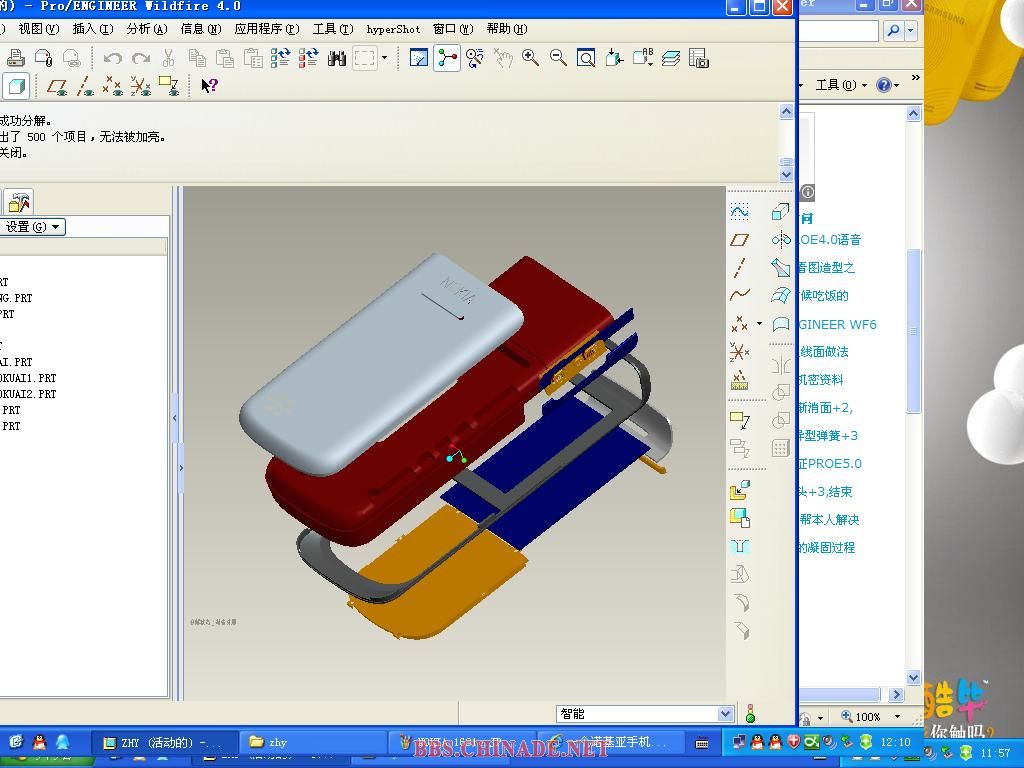Viewport: 1024px width, 768px height.
Task: Click the Repaint screen icon
Action: [x=419, y=58]
